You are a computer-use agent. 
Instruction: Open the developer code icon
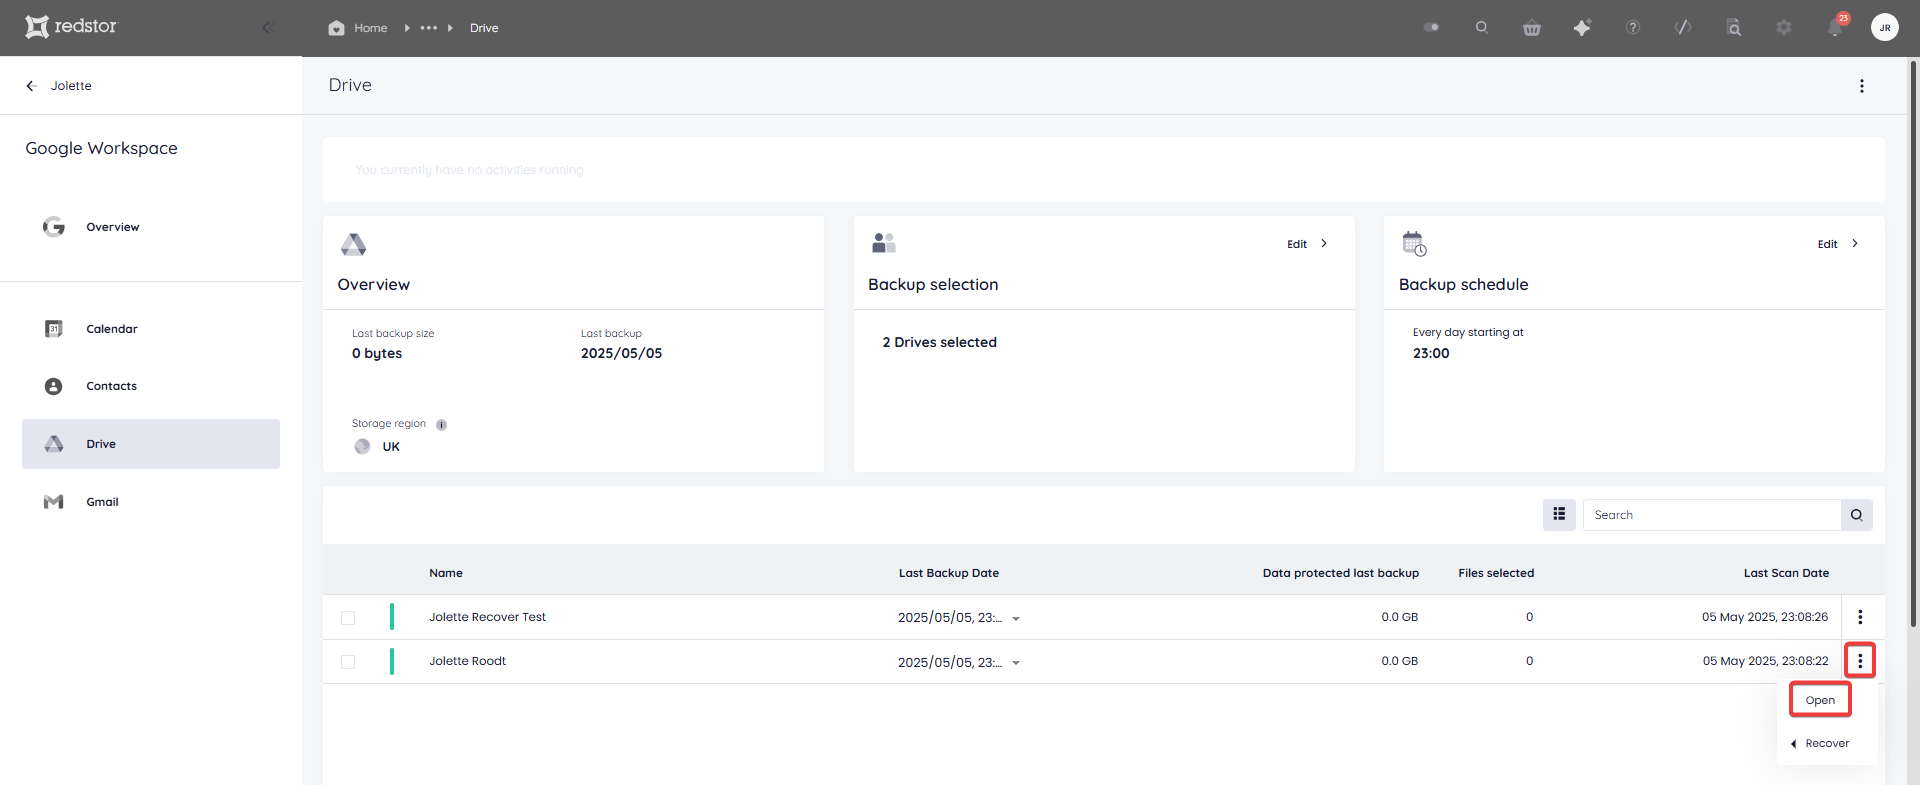point(1683,28)
